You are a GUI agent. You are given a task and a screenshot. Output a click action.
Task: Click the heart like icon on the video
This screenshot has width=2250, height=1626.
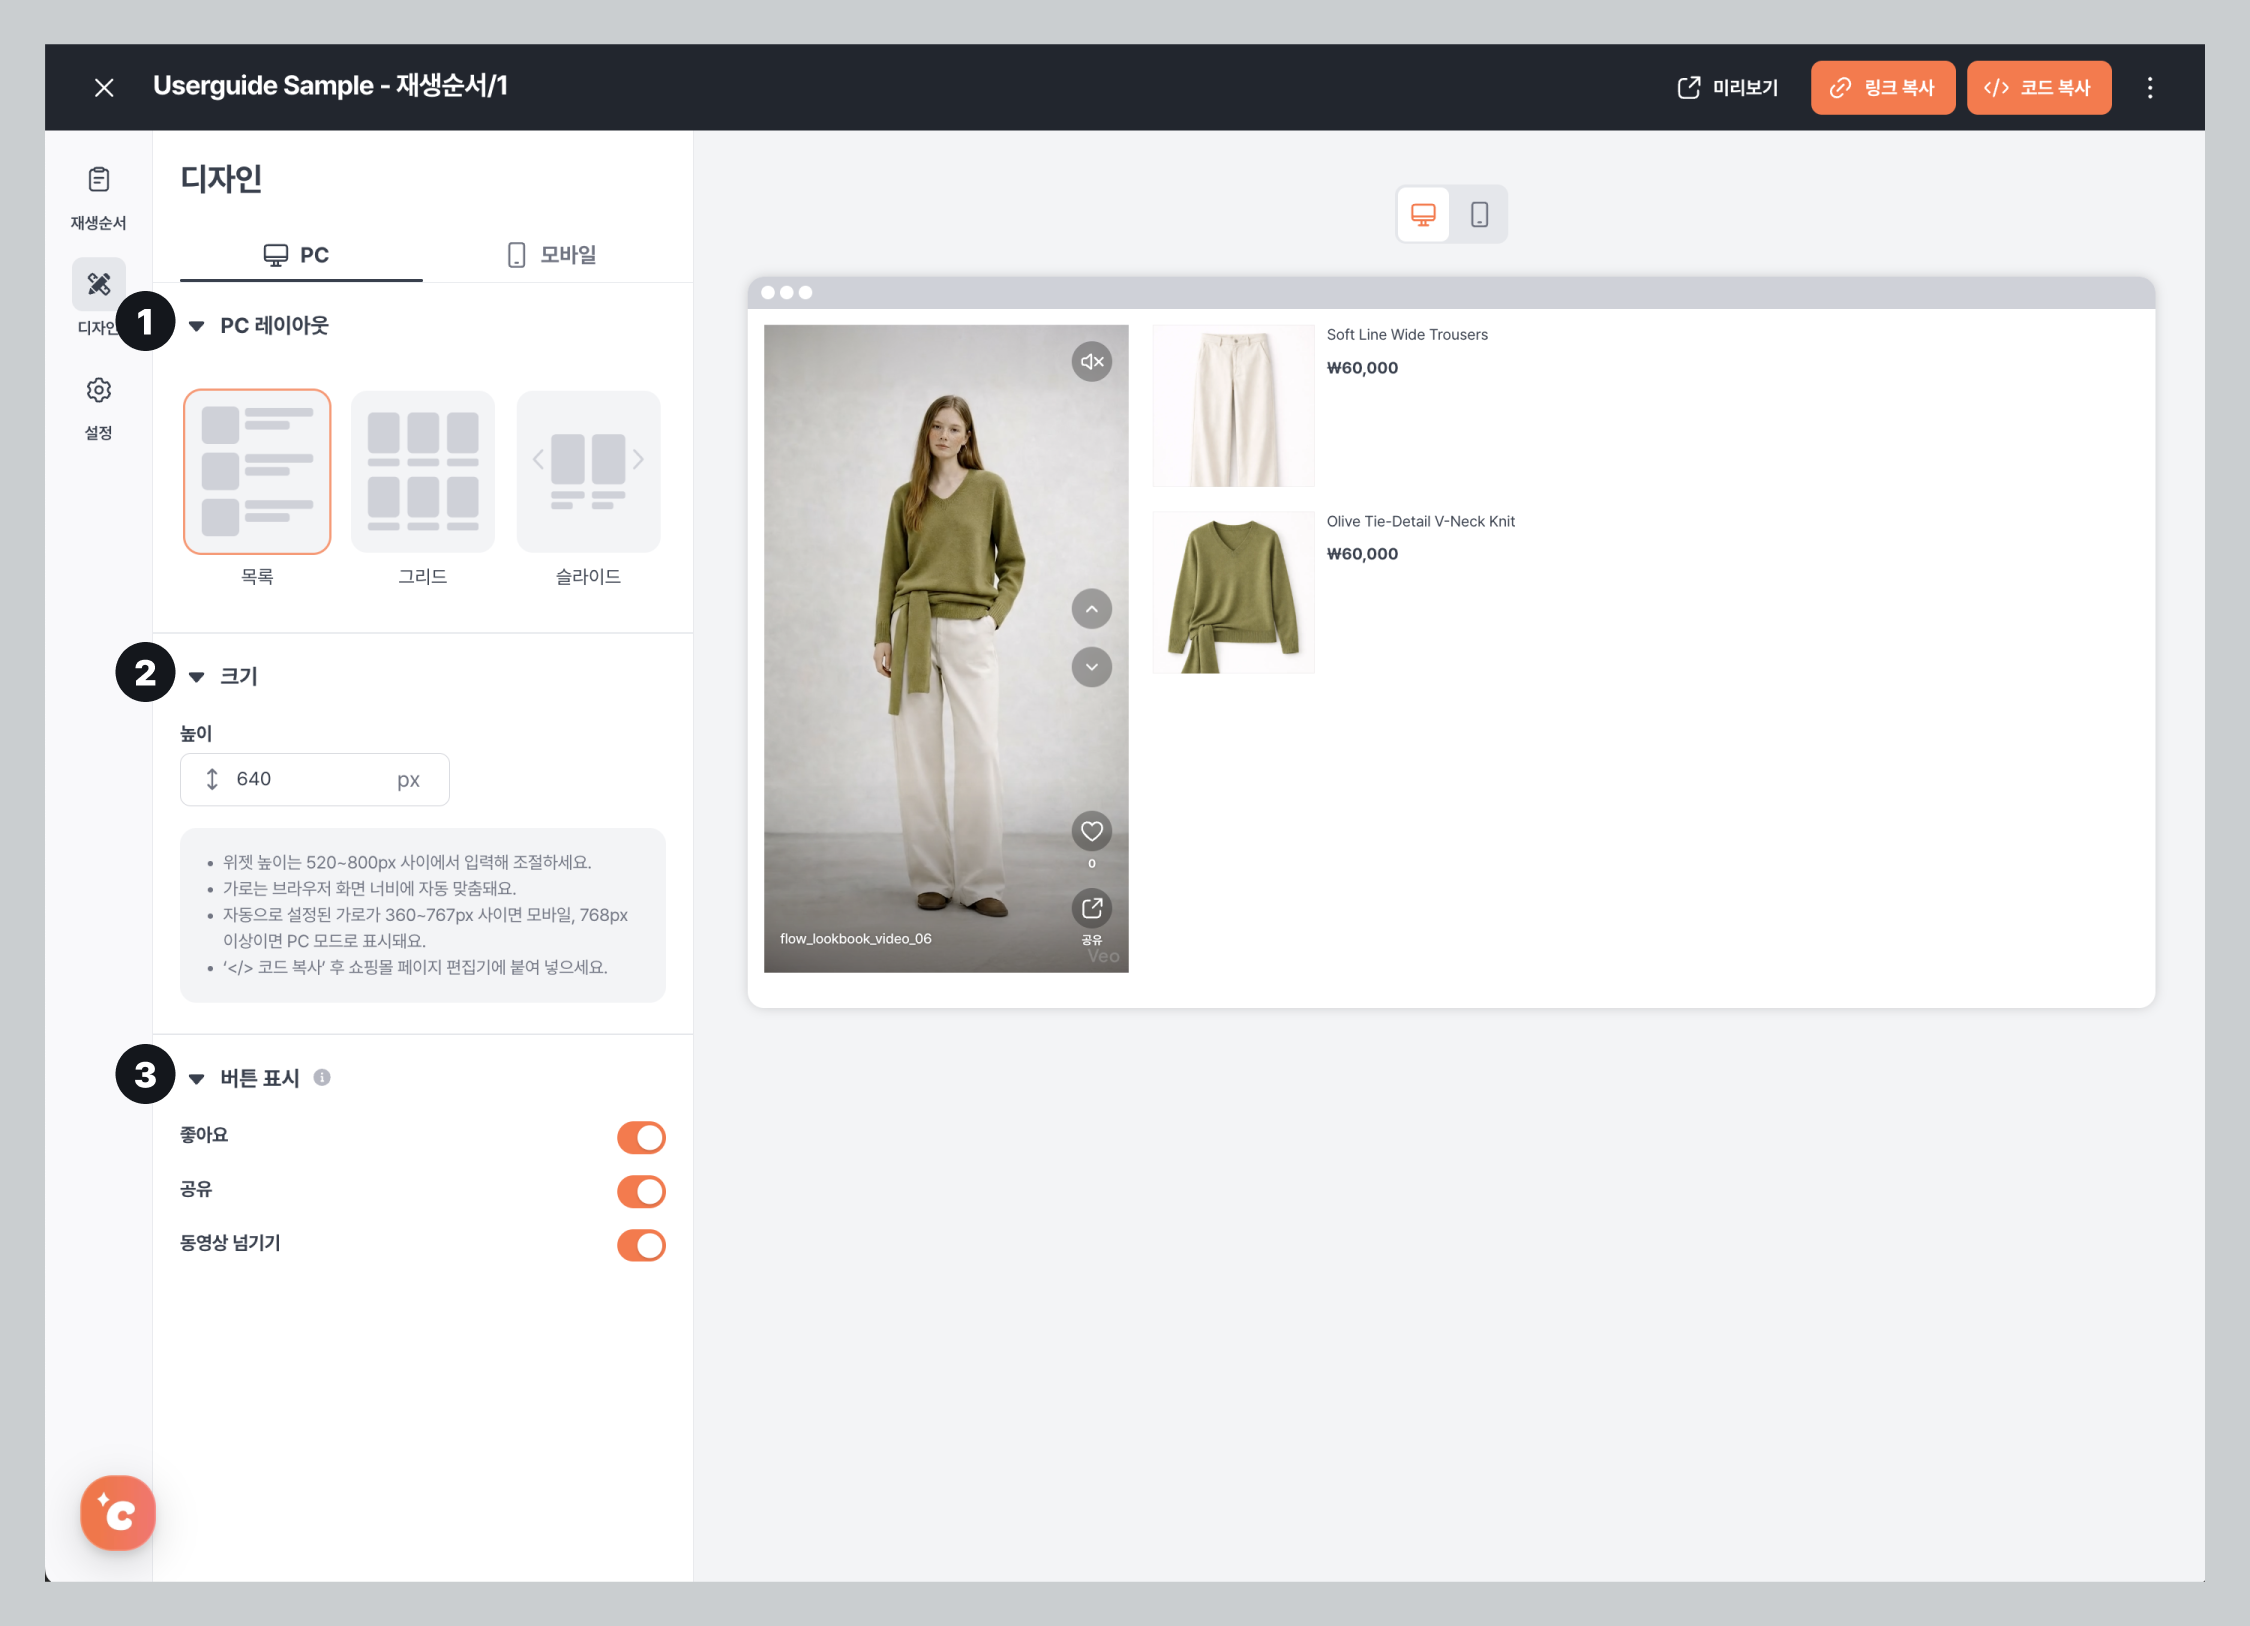(1091, 831)
